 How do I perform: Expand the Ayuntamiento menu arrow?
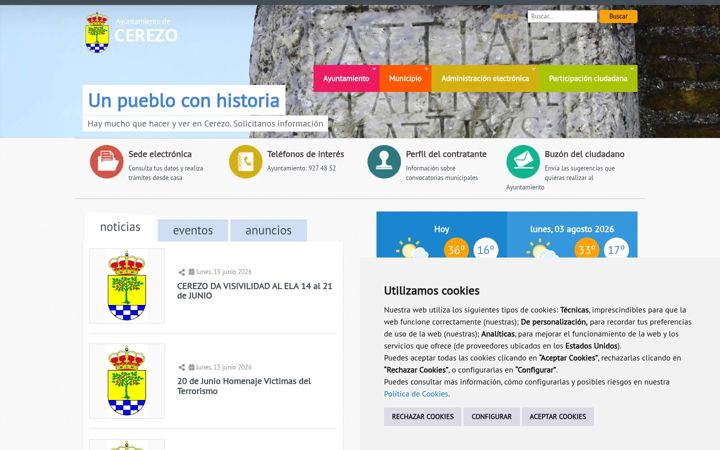coord(374,69)
